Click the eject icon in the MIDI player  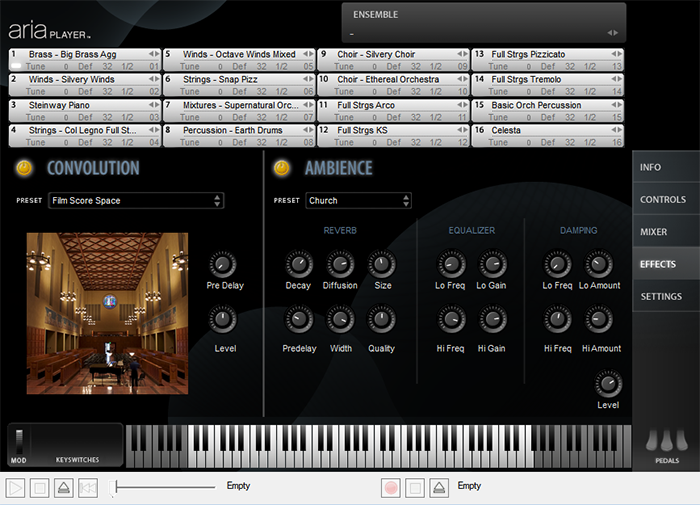click(x=62, y=488)
